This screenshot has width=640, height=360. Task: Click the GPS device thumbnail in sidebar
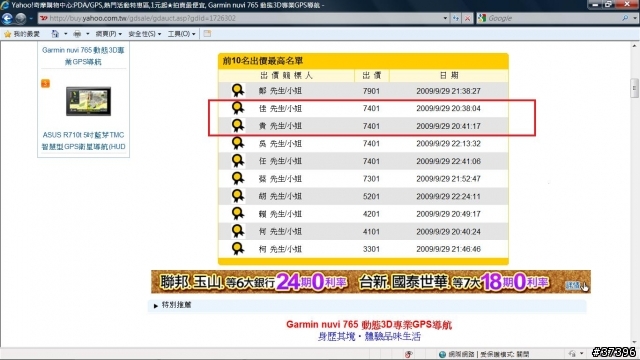(x=89, y=101)
